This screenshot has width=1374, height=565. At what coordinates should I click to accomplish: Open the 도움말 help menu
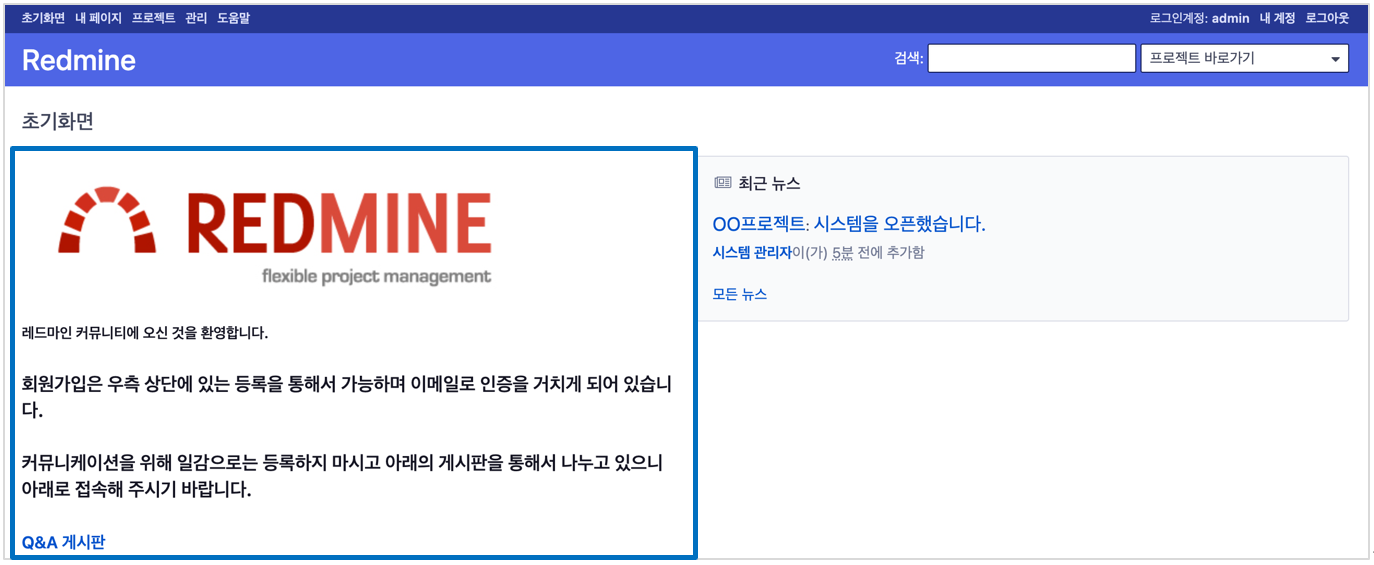pos(233,18)
